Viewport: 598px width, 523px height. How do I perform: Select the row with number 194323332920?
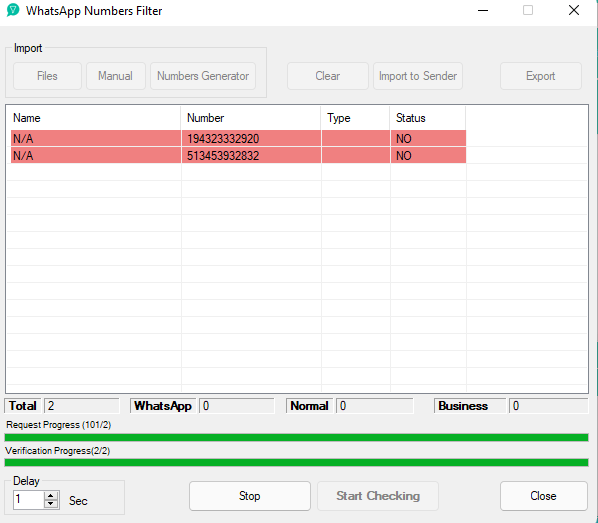(238, 138)
